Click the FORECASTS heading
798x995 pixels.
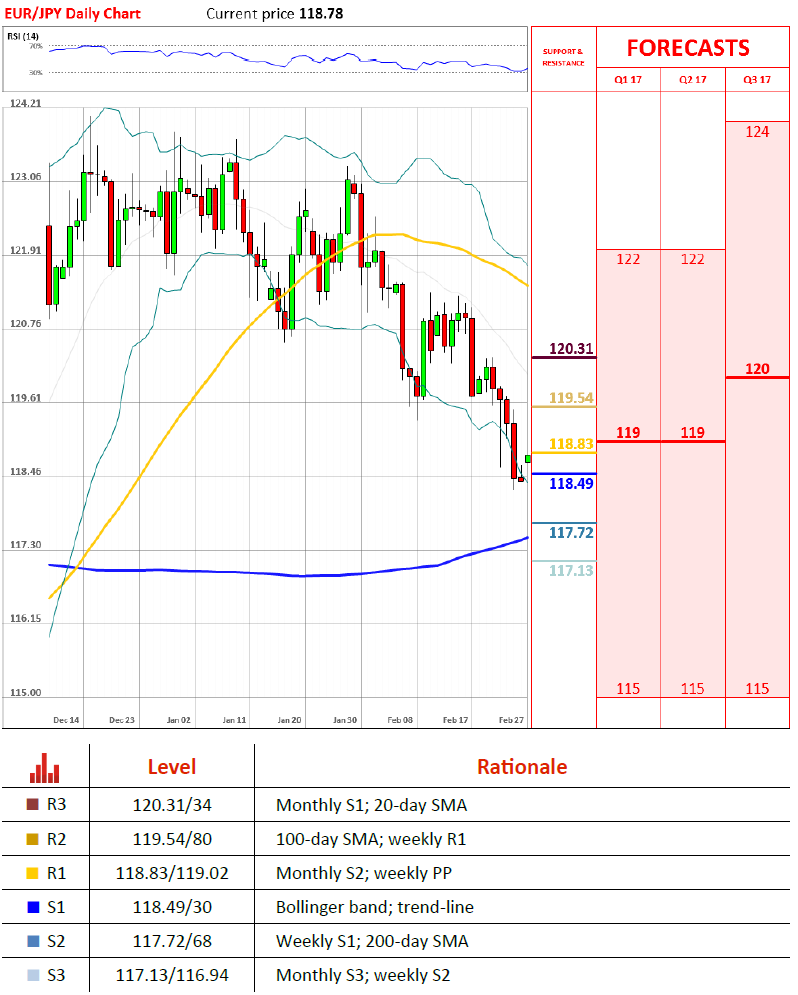pos(688,48)
